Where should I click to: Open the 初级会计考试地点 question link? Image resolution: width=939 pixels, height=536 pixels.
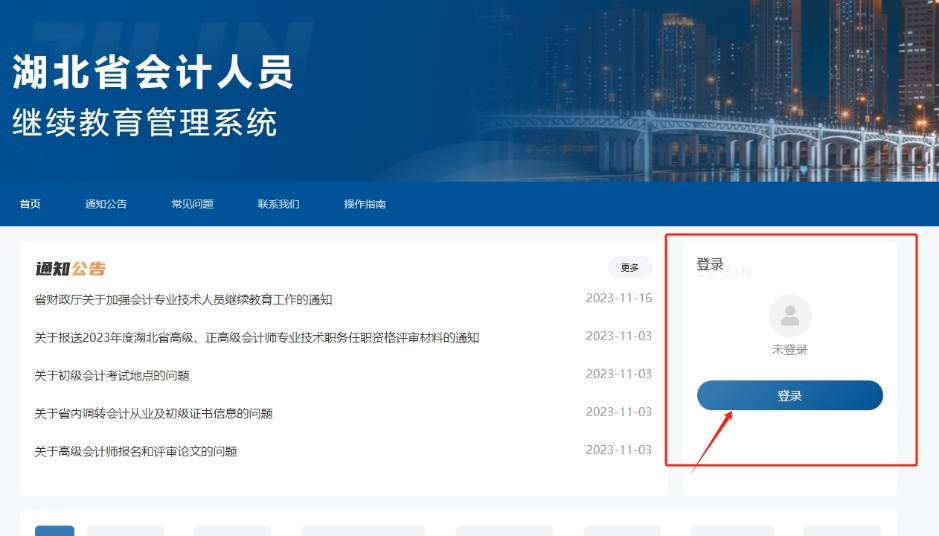(x=112, y=375)
